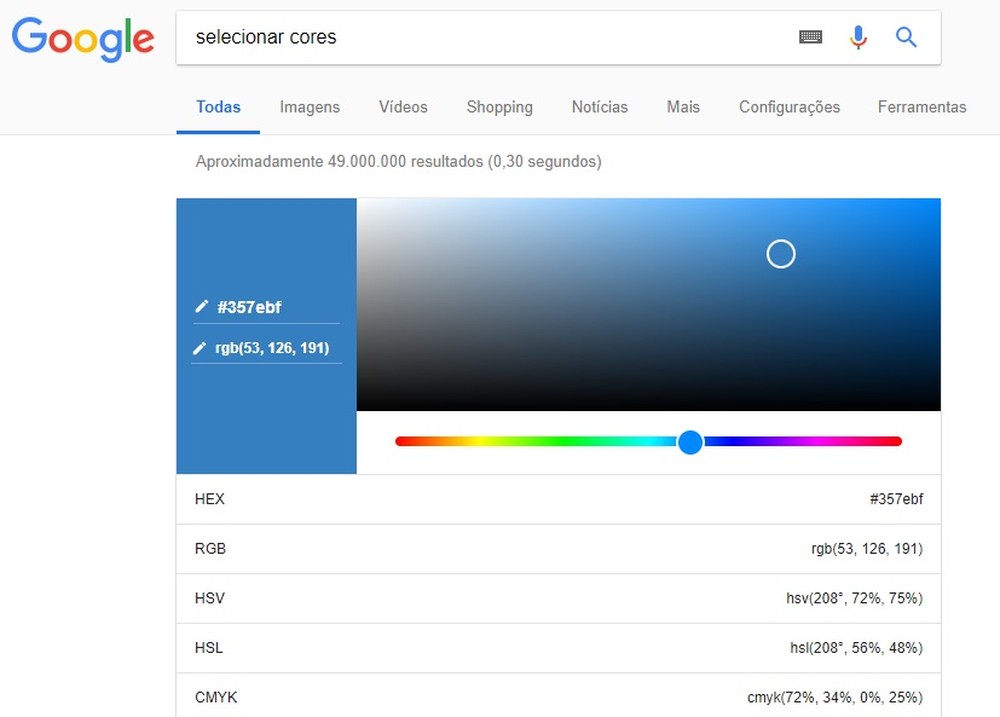Open the Imagens tab
The width and height of the screenshot is (1000, 717).
click(310, 107)
